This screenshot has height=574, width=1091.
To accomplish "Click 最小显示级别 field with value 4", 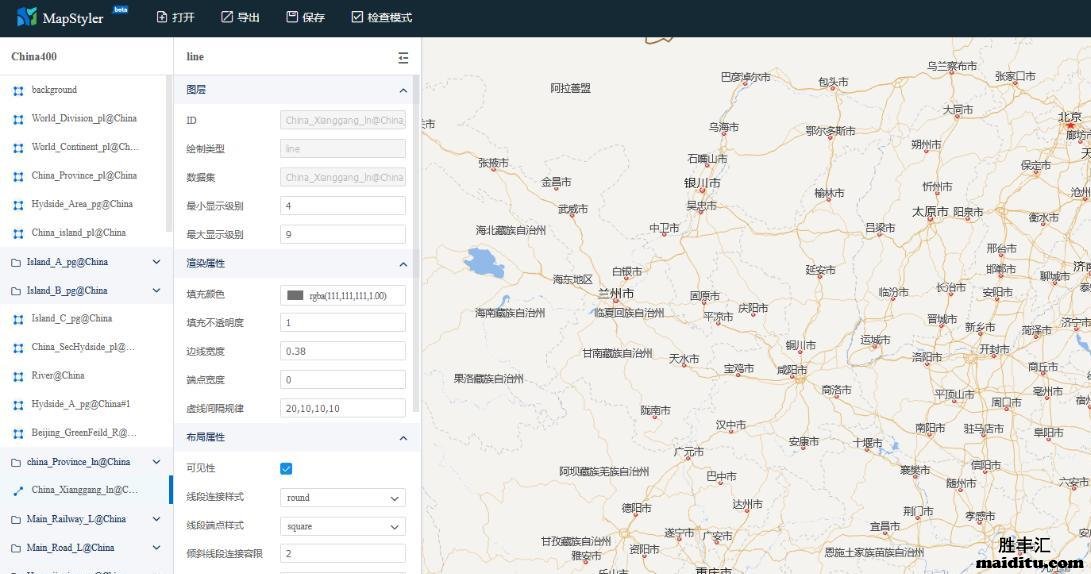I will [x=343, y=206].
